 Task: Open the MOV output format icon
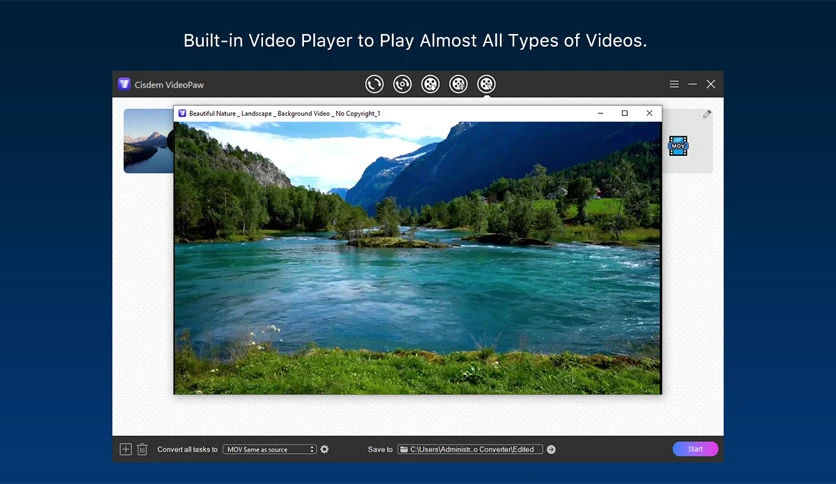pyautogui.click(x=678, y=146)
